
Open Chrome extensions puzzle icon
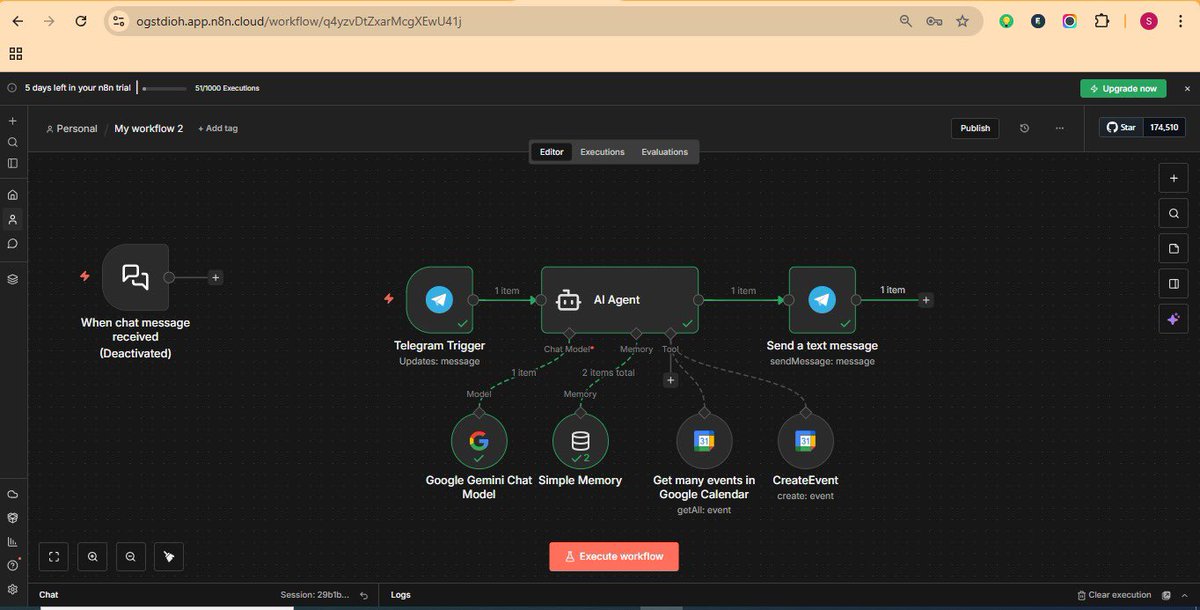point(1102,21)
